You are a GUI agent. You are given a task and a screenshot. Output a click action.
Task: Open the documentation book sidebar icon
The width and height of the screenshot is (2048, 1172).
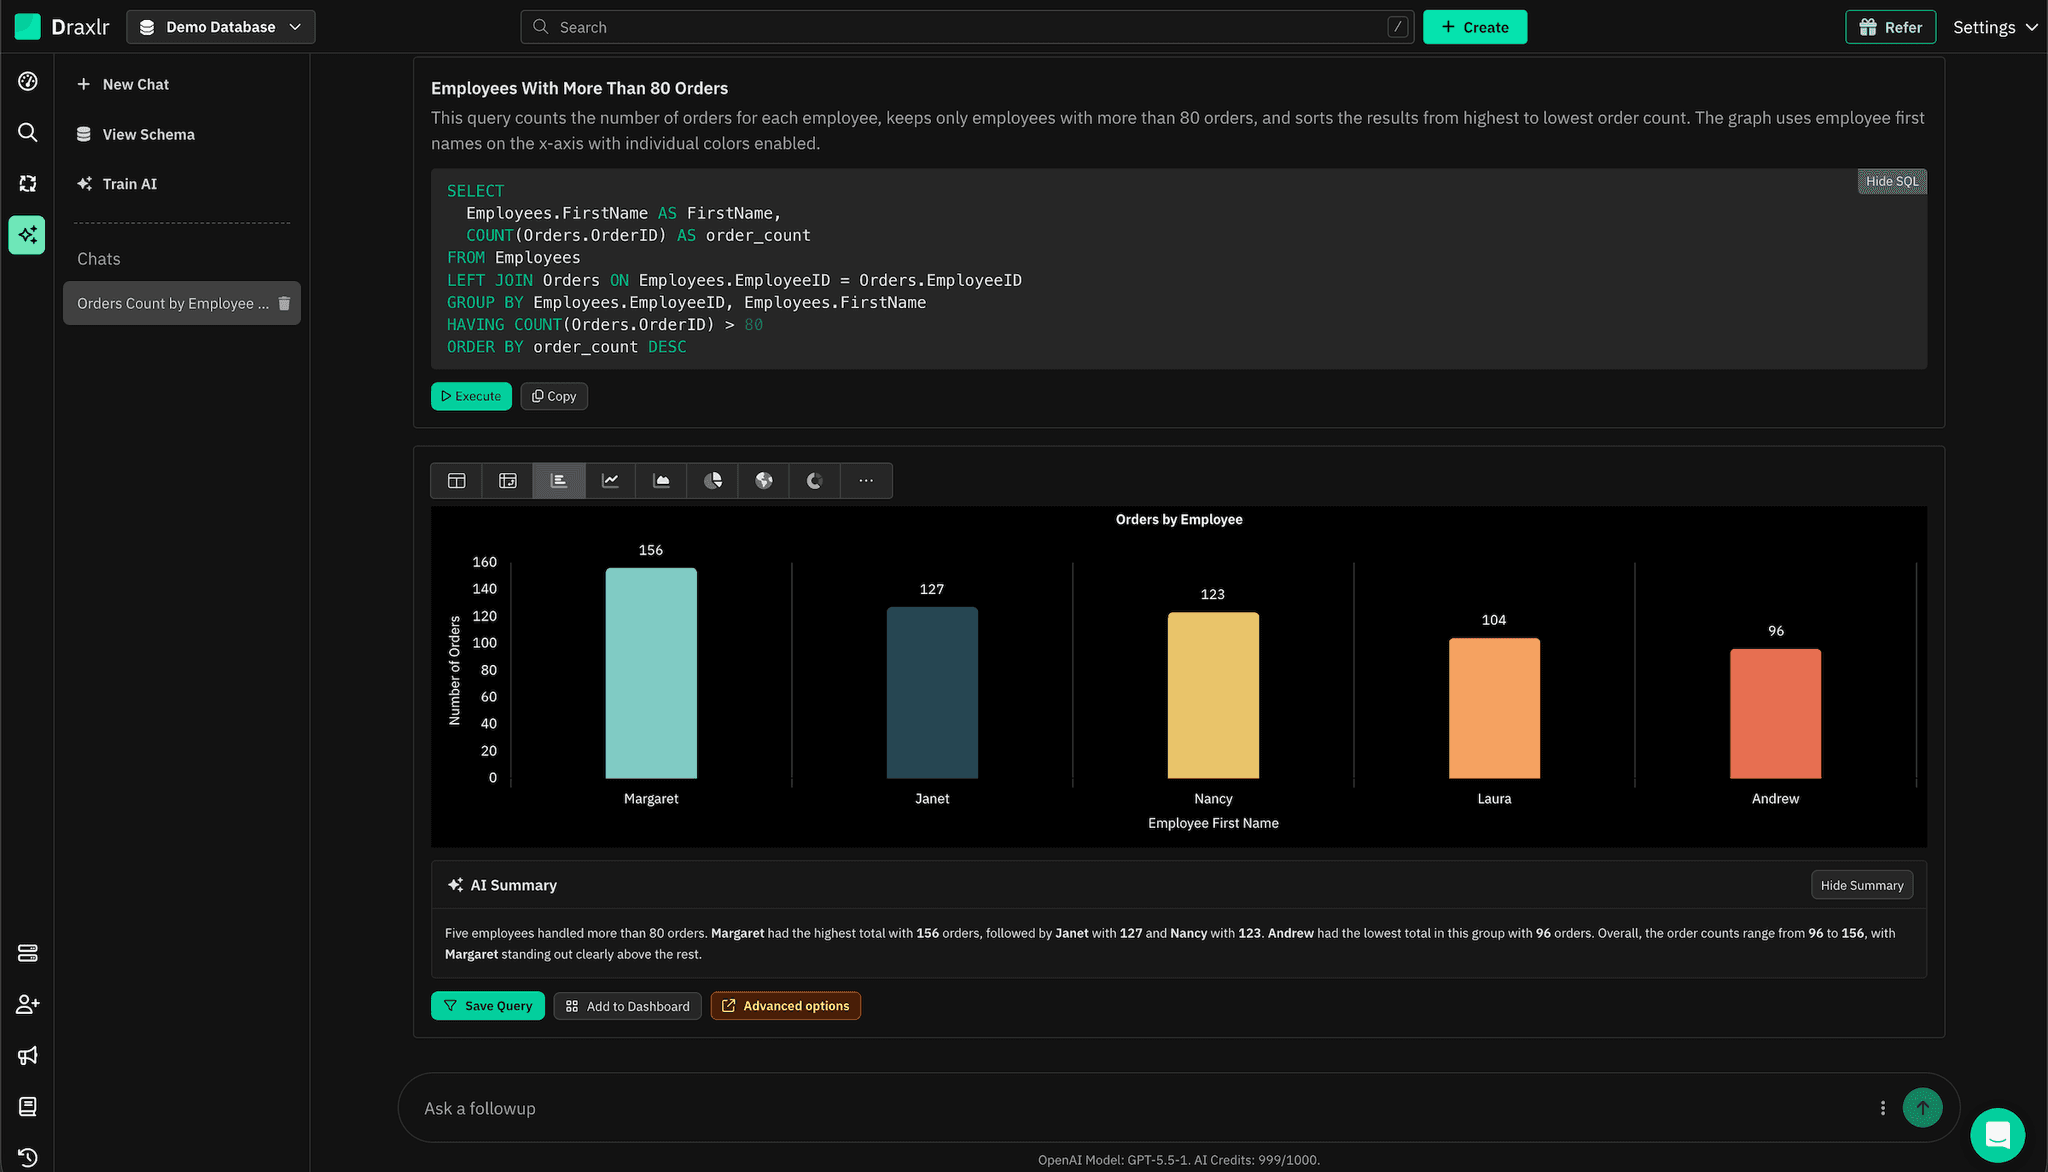(28, 1106)
